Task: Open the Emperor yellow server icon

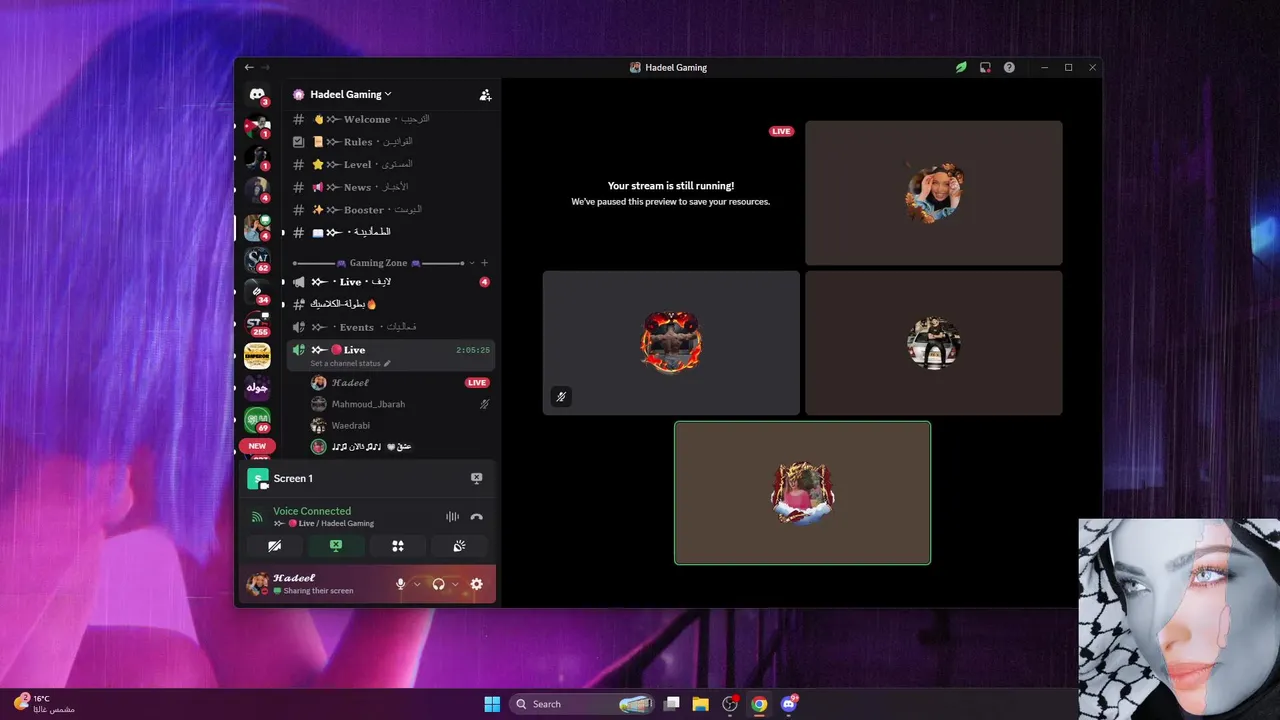Action: pyautogui.click(x=257, y=356)
